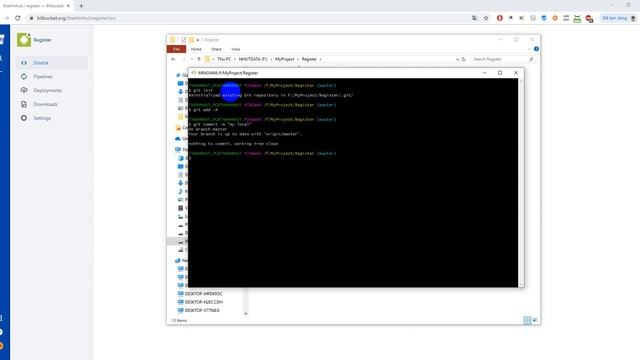Image resolution: width=640 pixels, height=360 pixels.
Task: Go back in File Explorer
Action: click(x=173, y=59)
